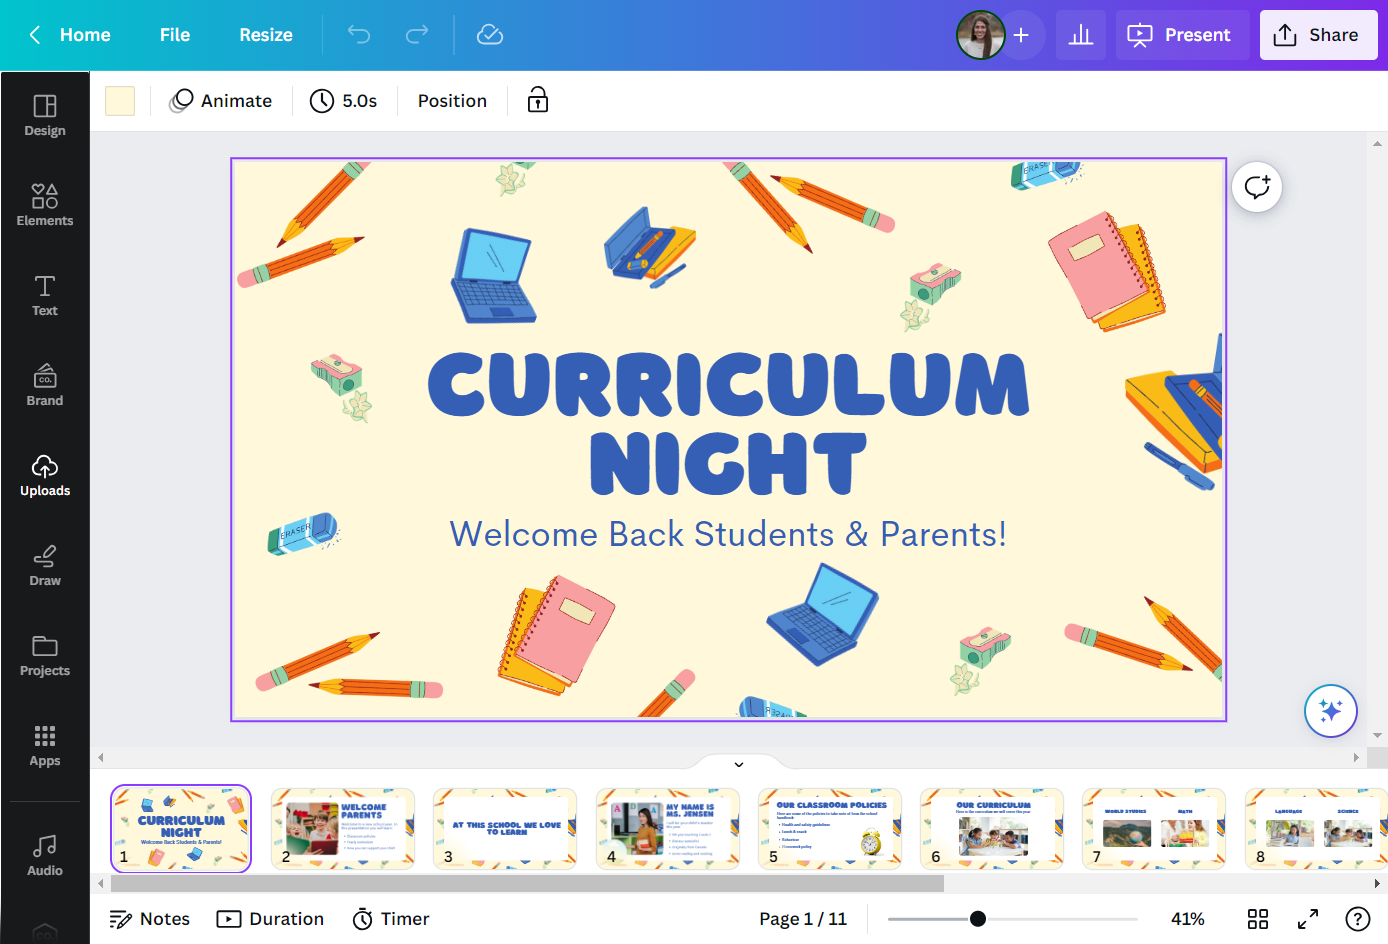Click the redo arrow icon
This screenshot has width=1388, height=944.
[x=417, y=35]
